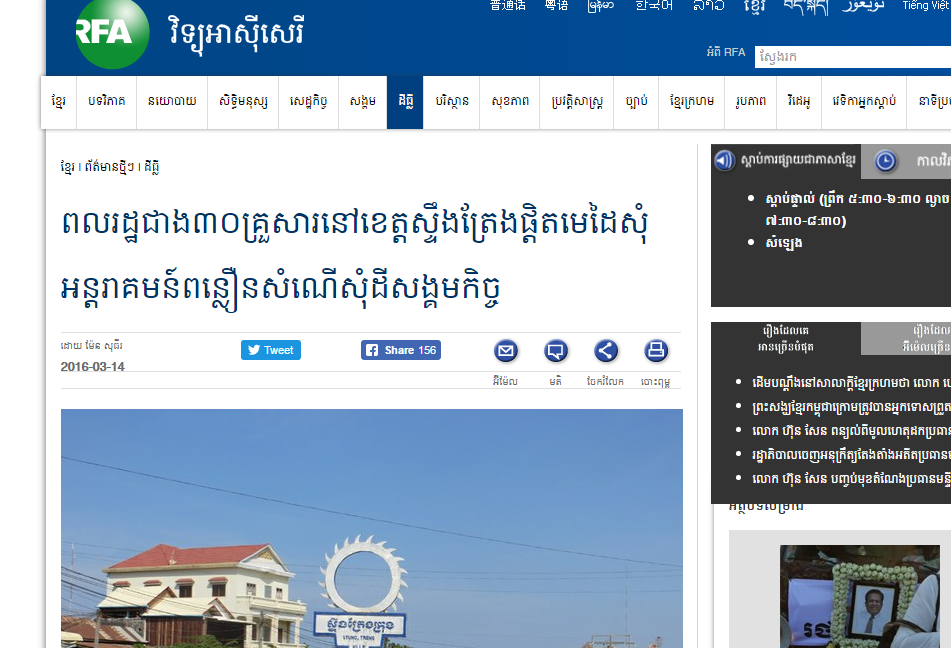The image size is (951, 648).
Task: Click the search input field
Action: [x=853, y=57]
